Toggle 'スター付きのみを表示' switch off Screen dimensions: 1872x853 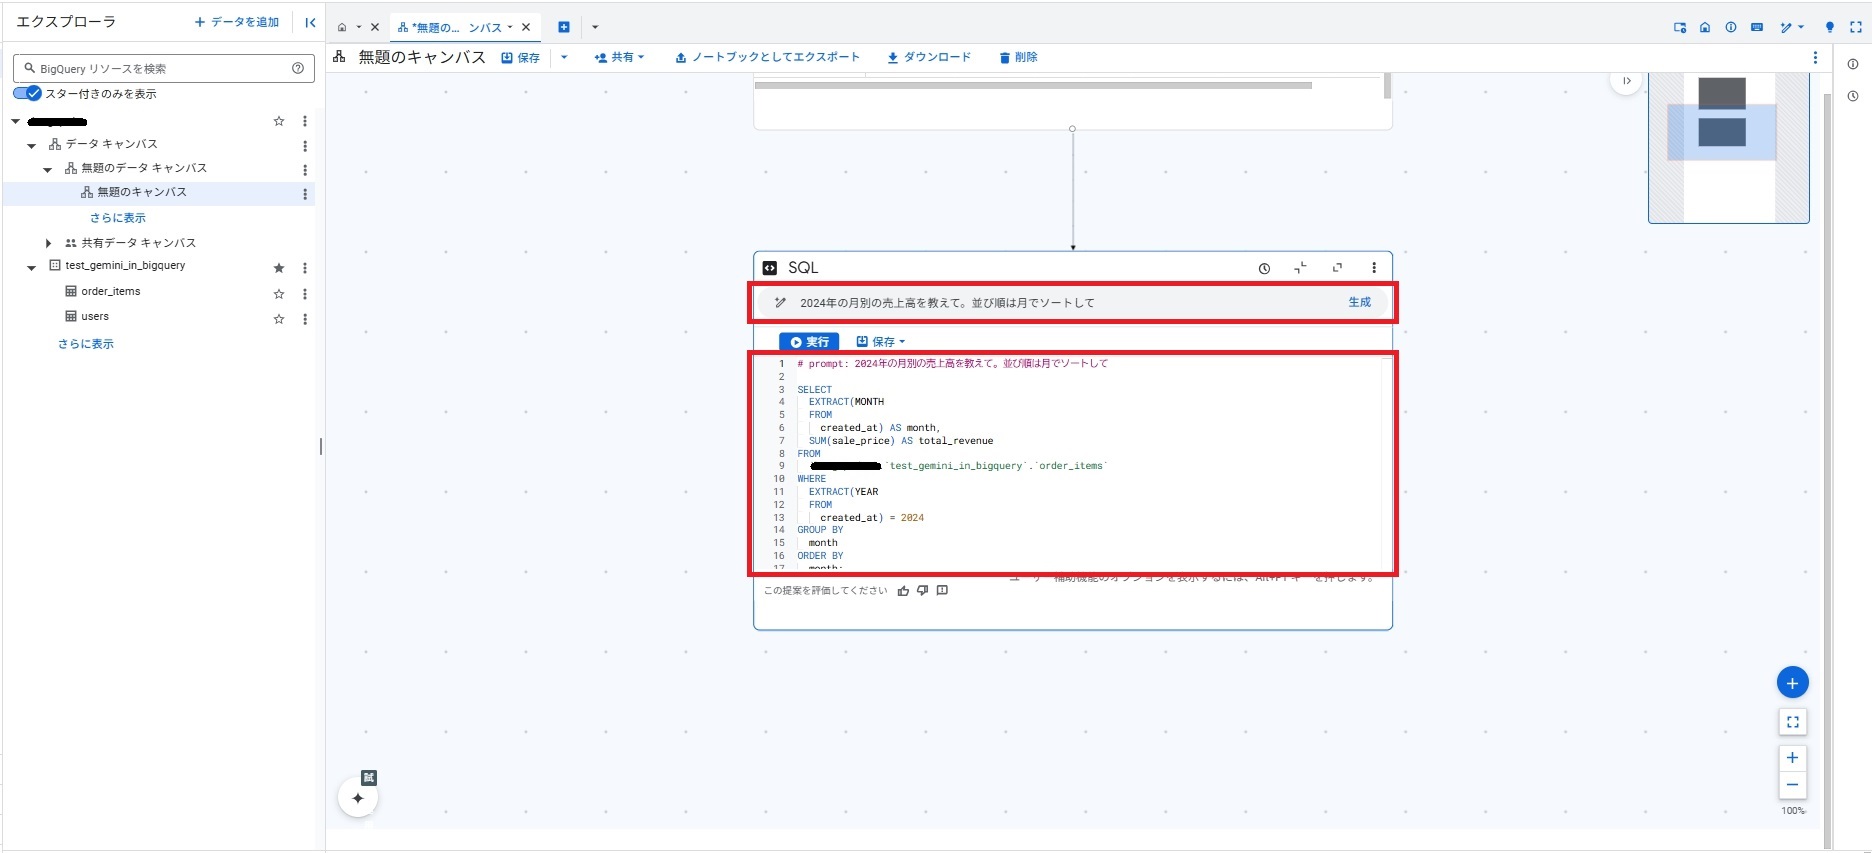coord(27,93)
